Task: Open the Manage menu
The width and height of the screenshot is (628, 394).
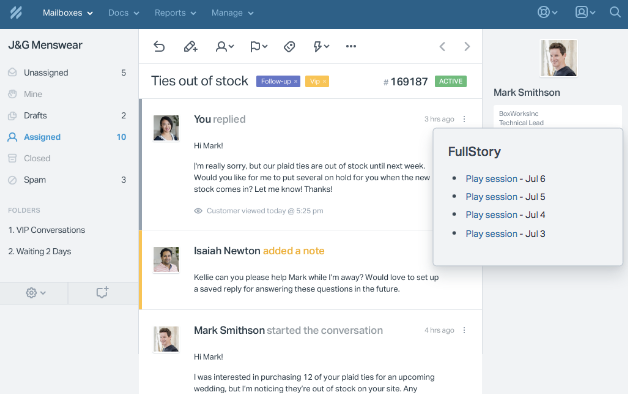Action: [x=232, y=13]
